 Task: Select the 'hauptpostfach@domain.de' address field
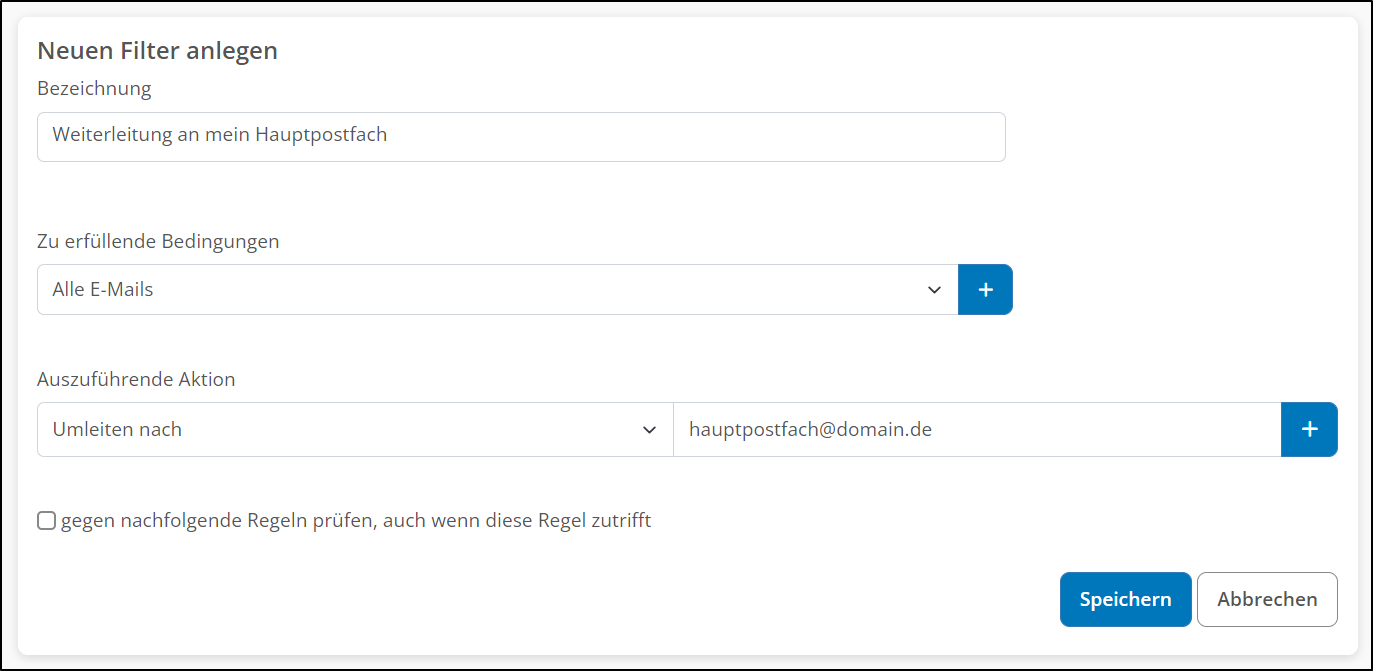(977, 429)
